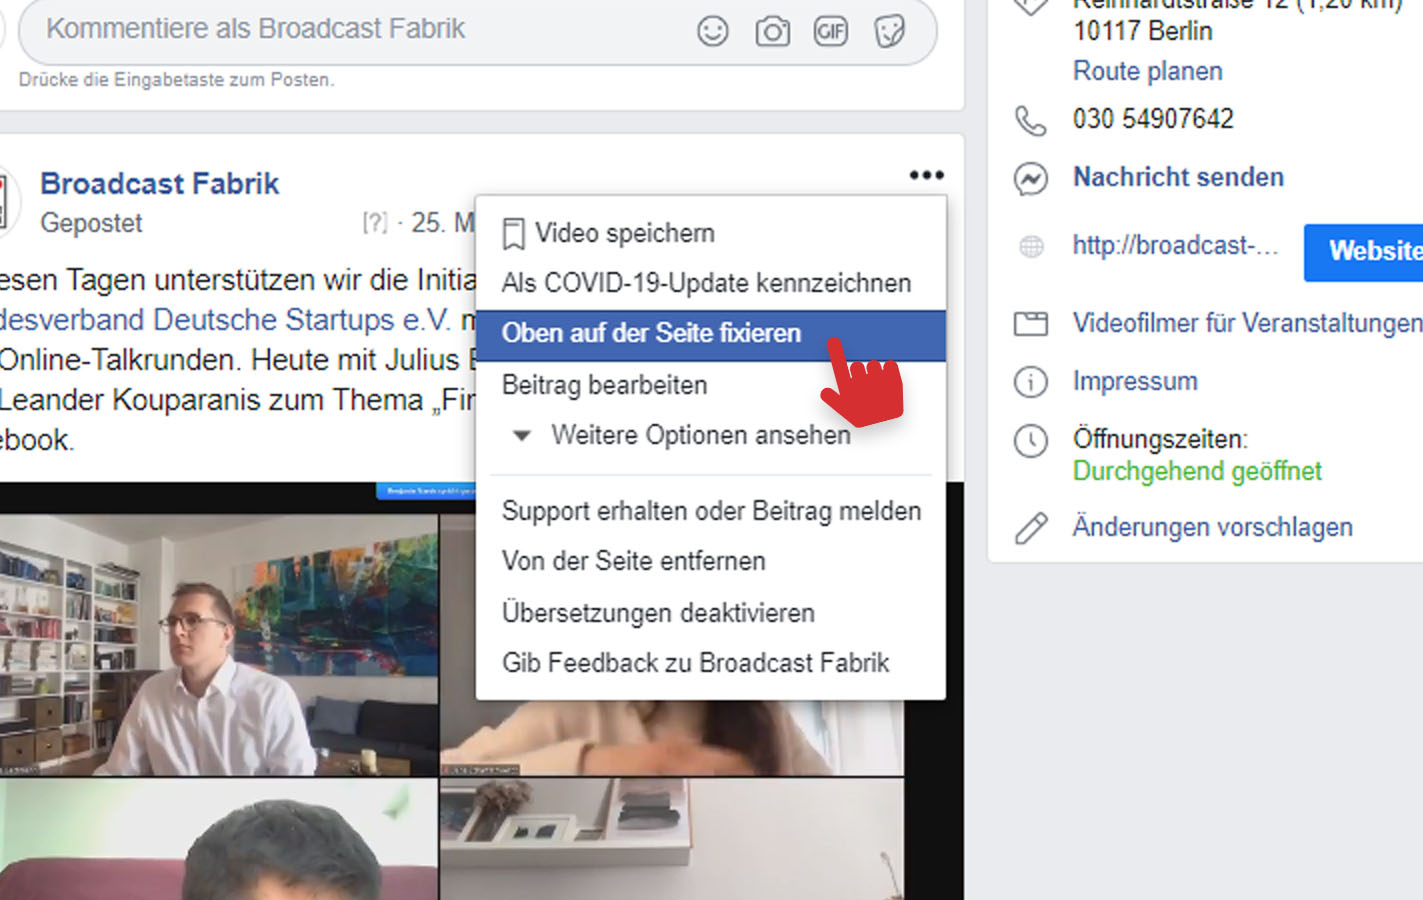Select Übersetzungen deaktivieren

710,612
